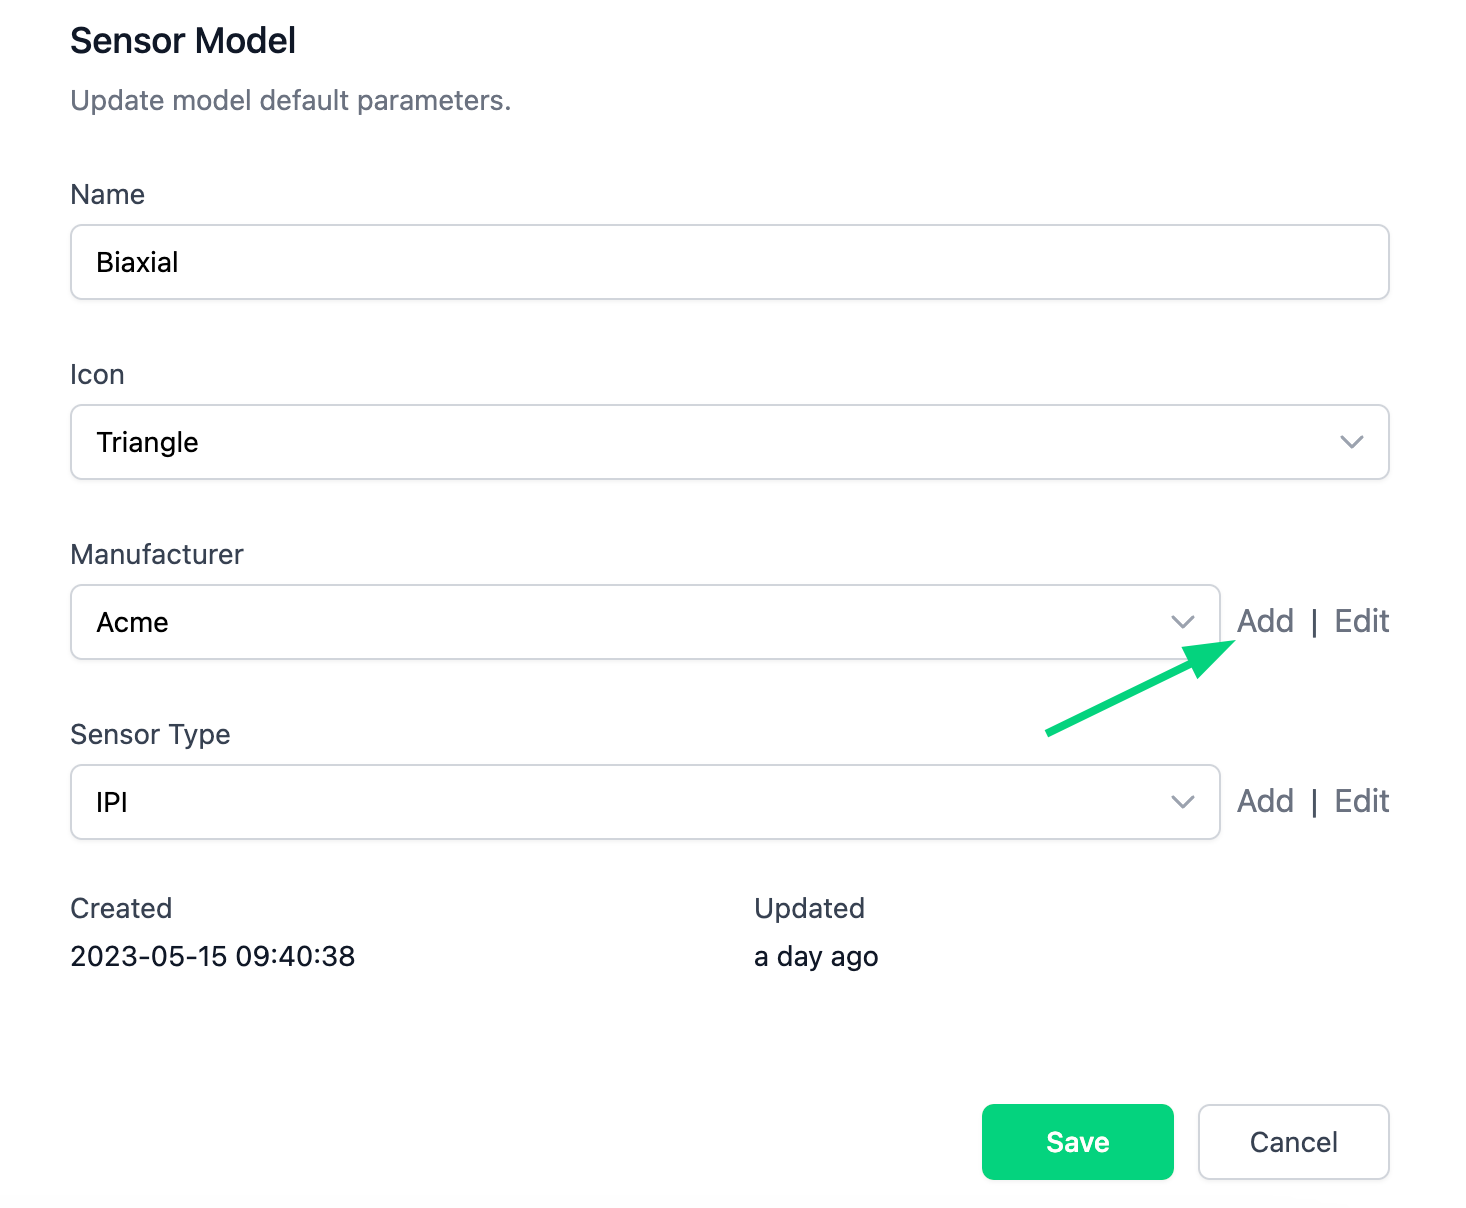This screenshot has height=1208, width=1466.
Task: Click the Sensor Model heading
Action: pyautogui.click(x=183, y=41)
